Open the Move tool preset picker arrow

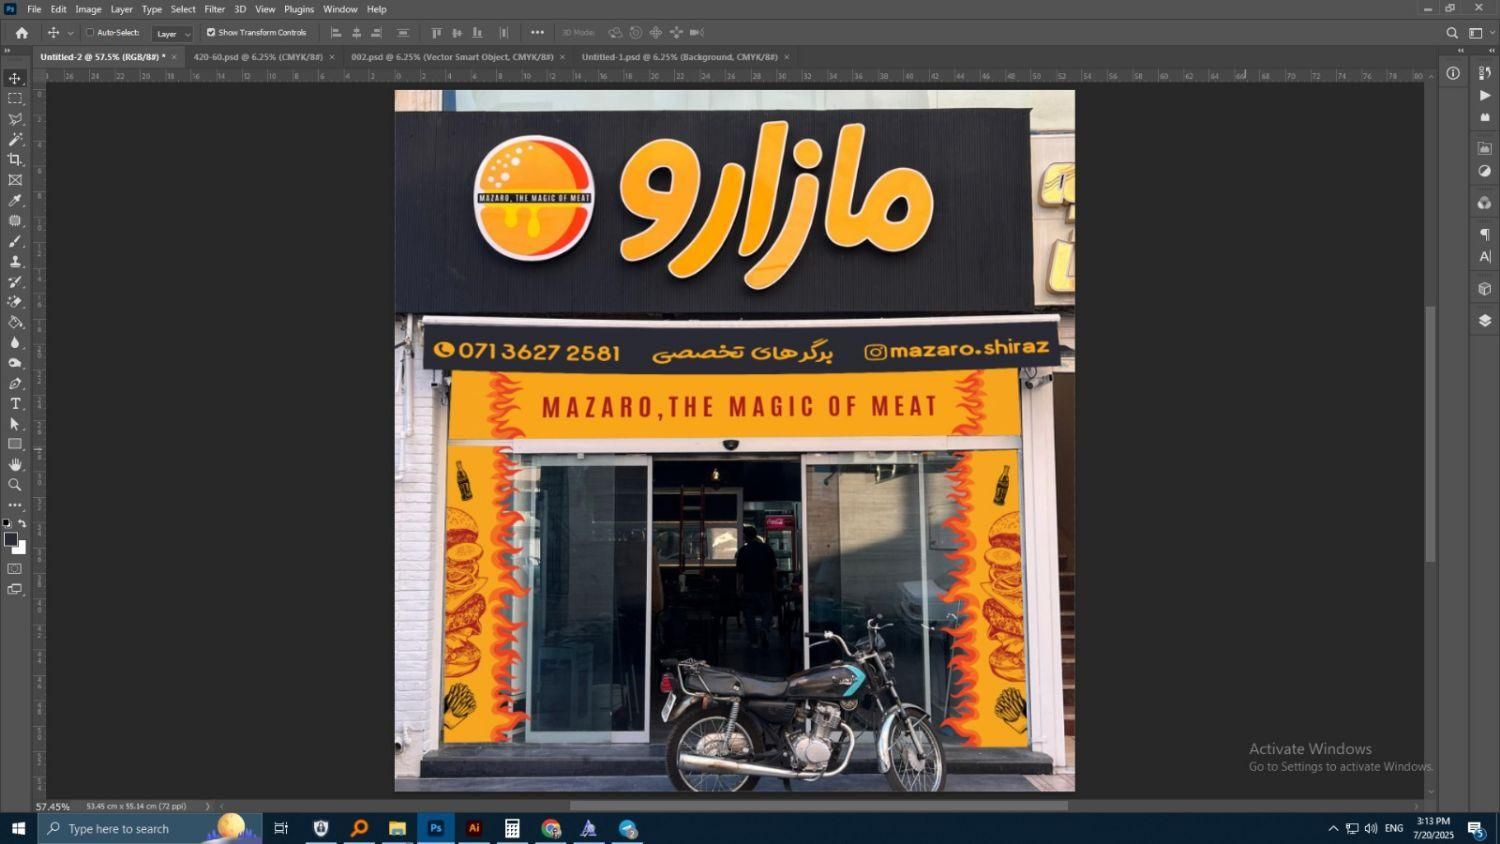coord(70,33)
